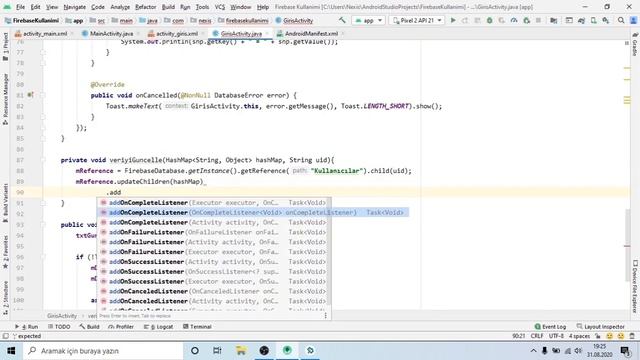Open the Build menu

pos(168,7)
